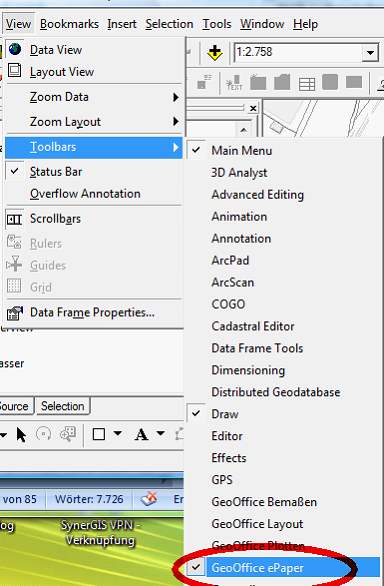Click the Add Data yellow plus icon
The image size is (384, 586).
215,52
